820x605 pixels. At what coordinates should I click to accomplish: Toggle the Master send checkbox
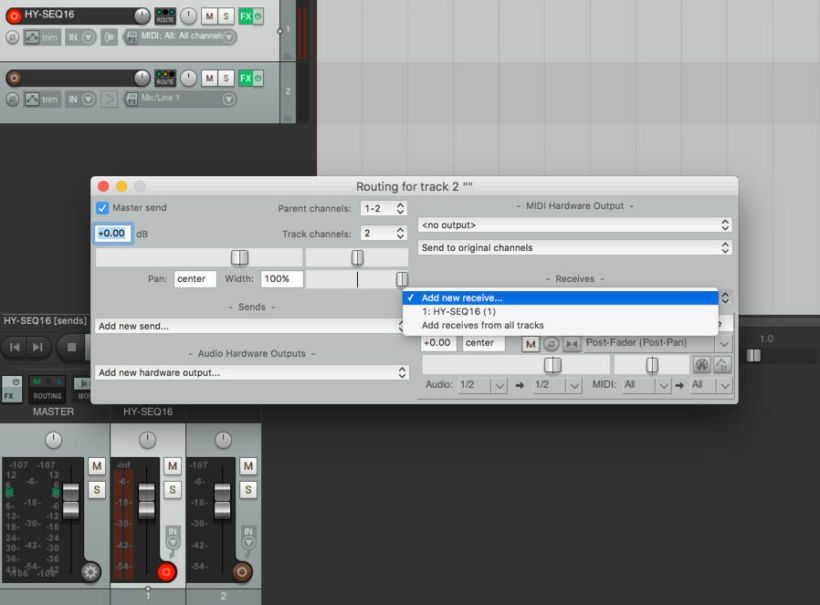pyautogui.click(x=102, y=208)
